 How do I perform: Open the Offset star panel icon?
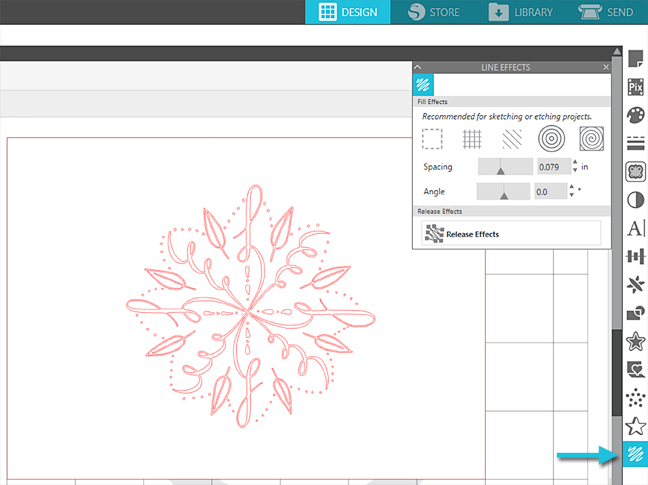(636, 341)
